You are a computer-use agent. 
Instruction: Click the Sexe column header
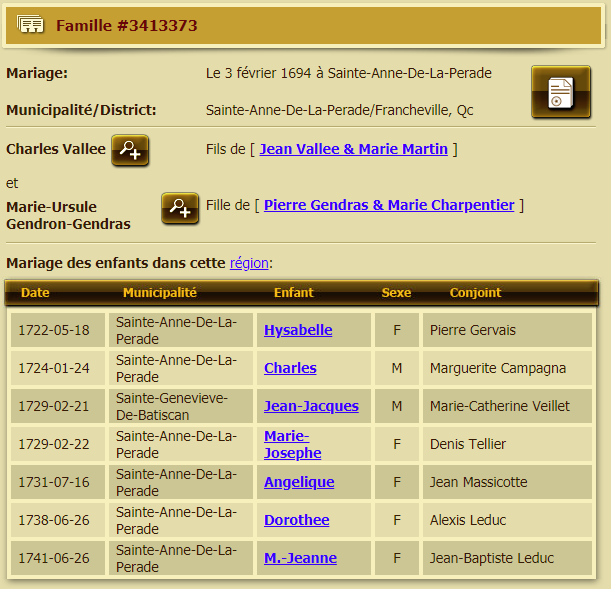click(x=396, y=293)
